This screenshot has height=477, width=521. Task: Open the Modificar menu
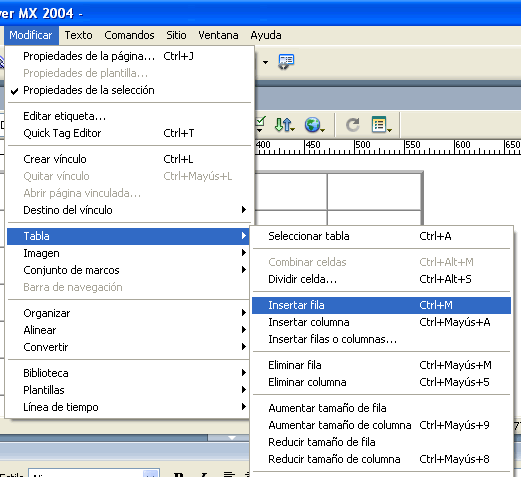[31, 35]
